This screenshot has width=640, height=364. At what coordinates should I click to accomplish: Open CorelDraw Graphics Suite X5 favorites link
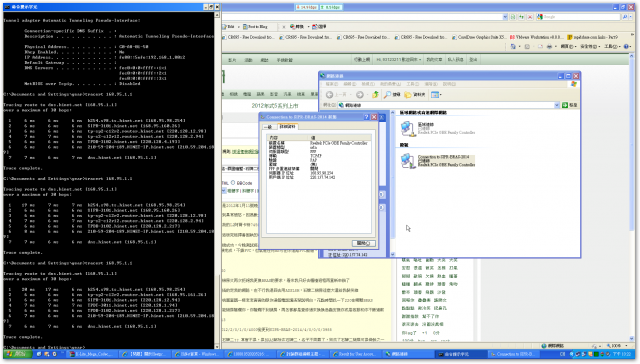point(479,37)
